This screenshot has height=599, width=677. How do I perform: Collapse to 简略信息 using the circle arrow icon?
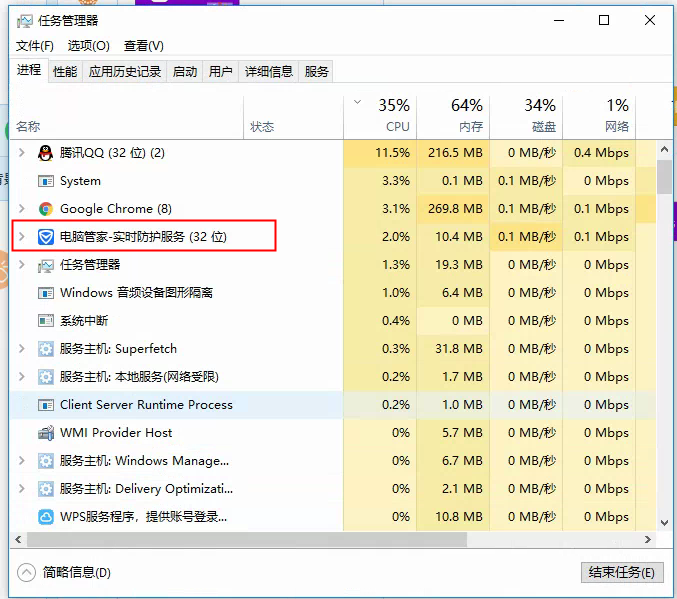tap(26, 573)
